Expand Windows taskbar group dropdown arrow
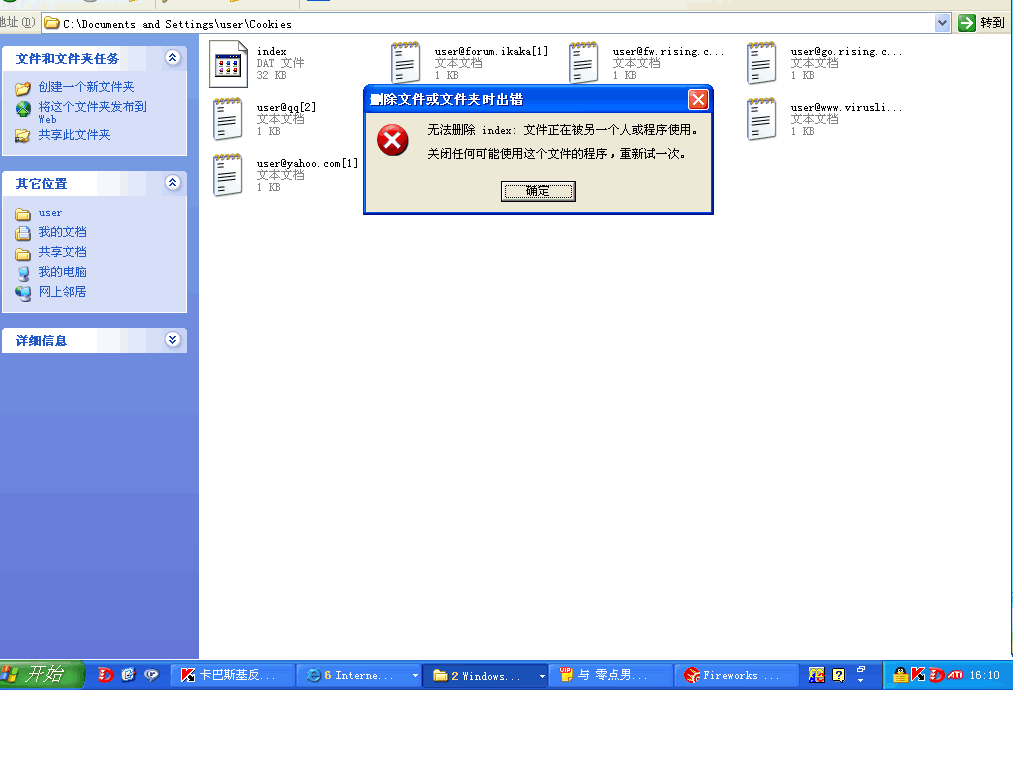Viewport: 1024px width, 768px height. tap(542, 676)
